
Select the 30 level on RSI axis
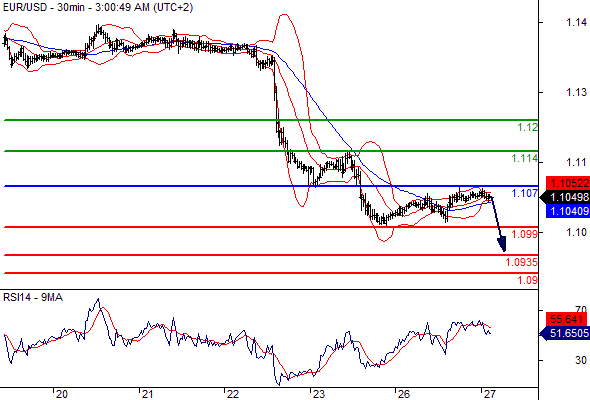[x=581, y=360]
